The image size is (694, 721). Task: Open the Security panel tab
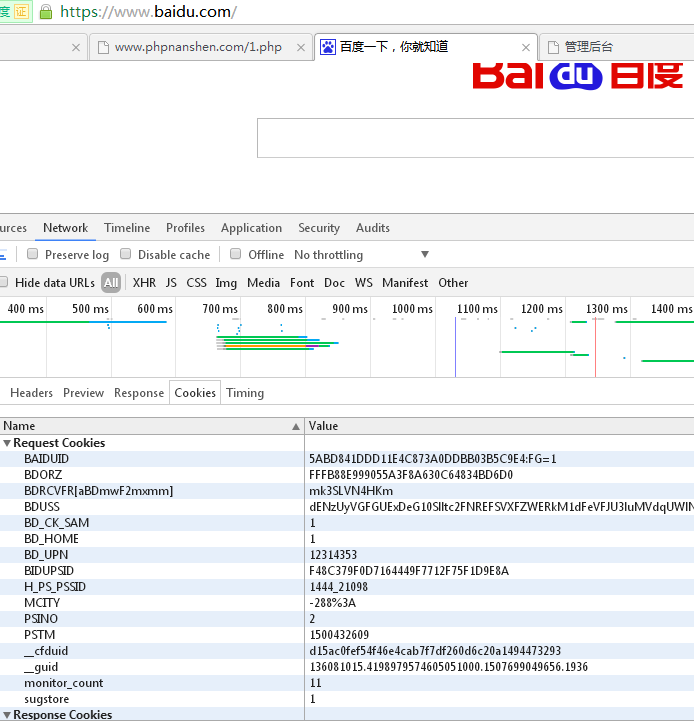click(x=319, y=228)
